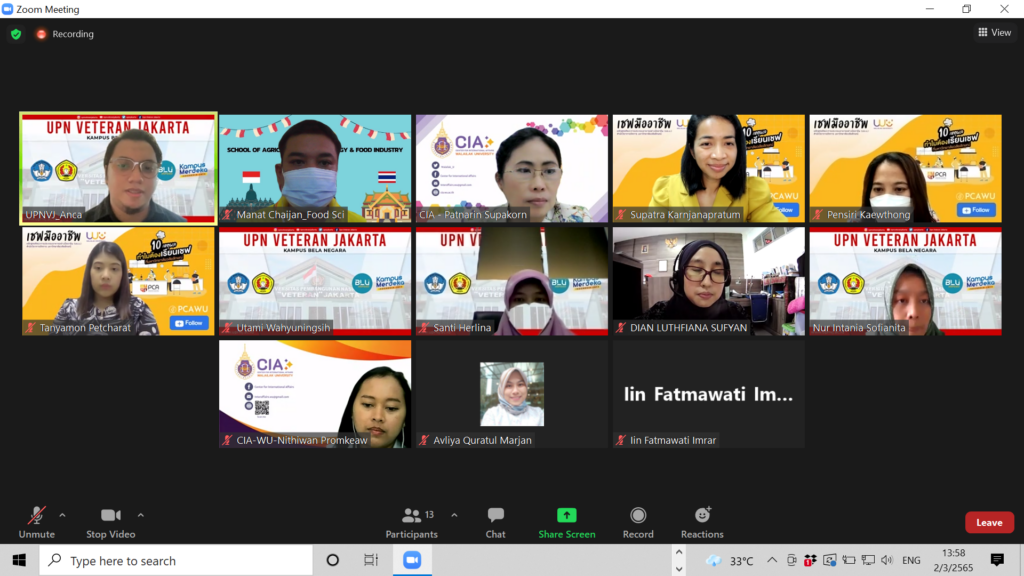The width and height of the screenshot is (1024, 576).
Task: Start recording with Record button
Action: pos(638,521)
